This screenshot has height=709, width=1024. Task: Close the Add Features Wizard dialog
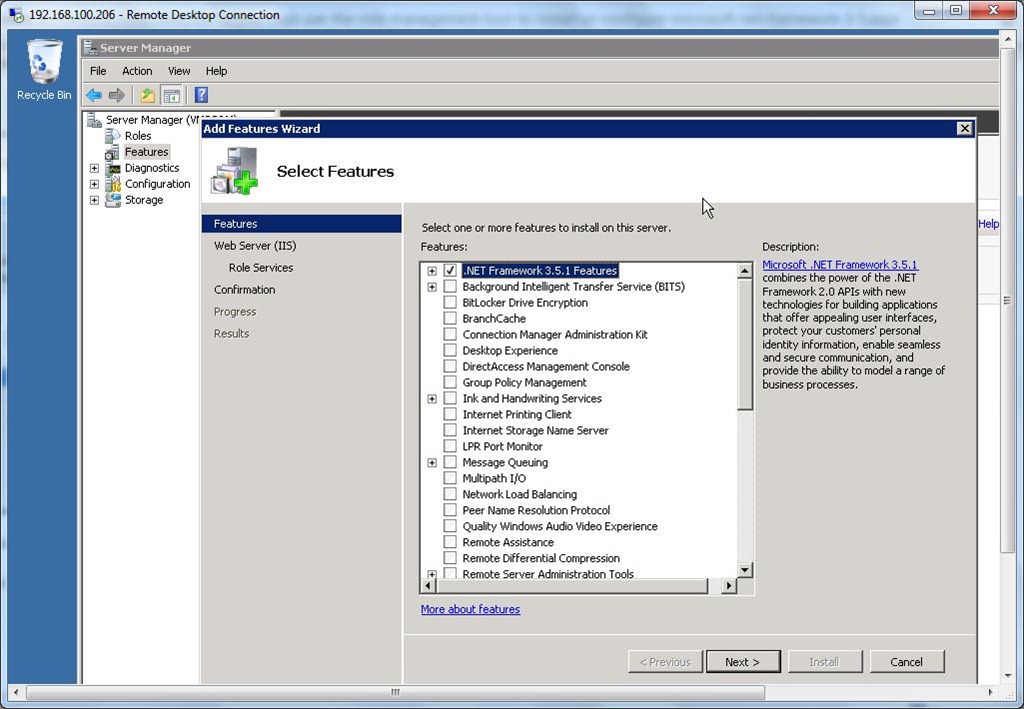965,129
